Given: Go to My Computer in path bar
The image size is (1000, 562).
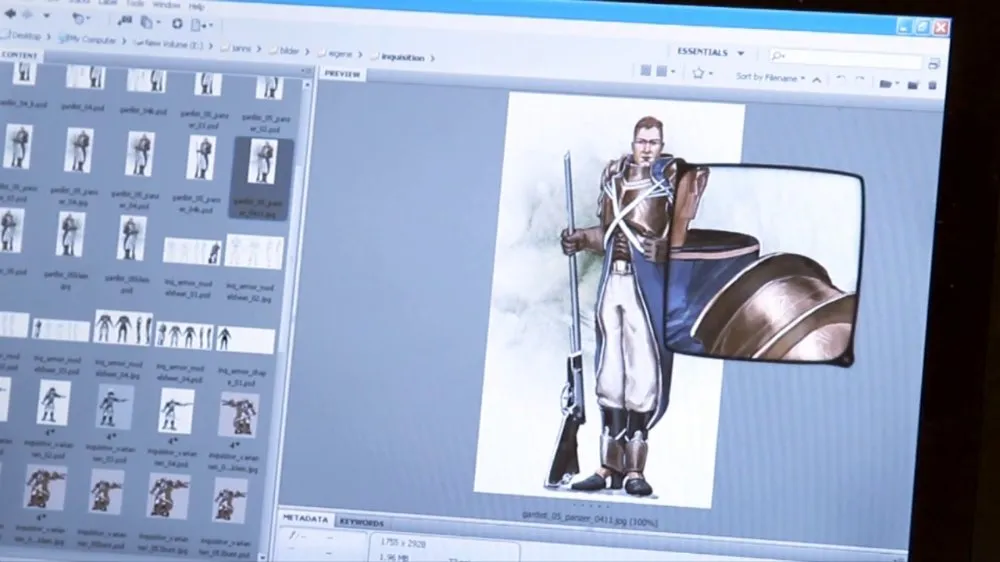Looking at the screenshot, I should click(92, 39).
